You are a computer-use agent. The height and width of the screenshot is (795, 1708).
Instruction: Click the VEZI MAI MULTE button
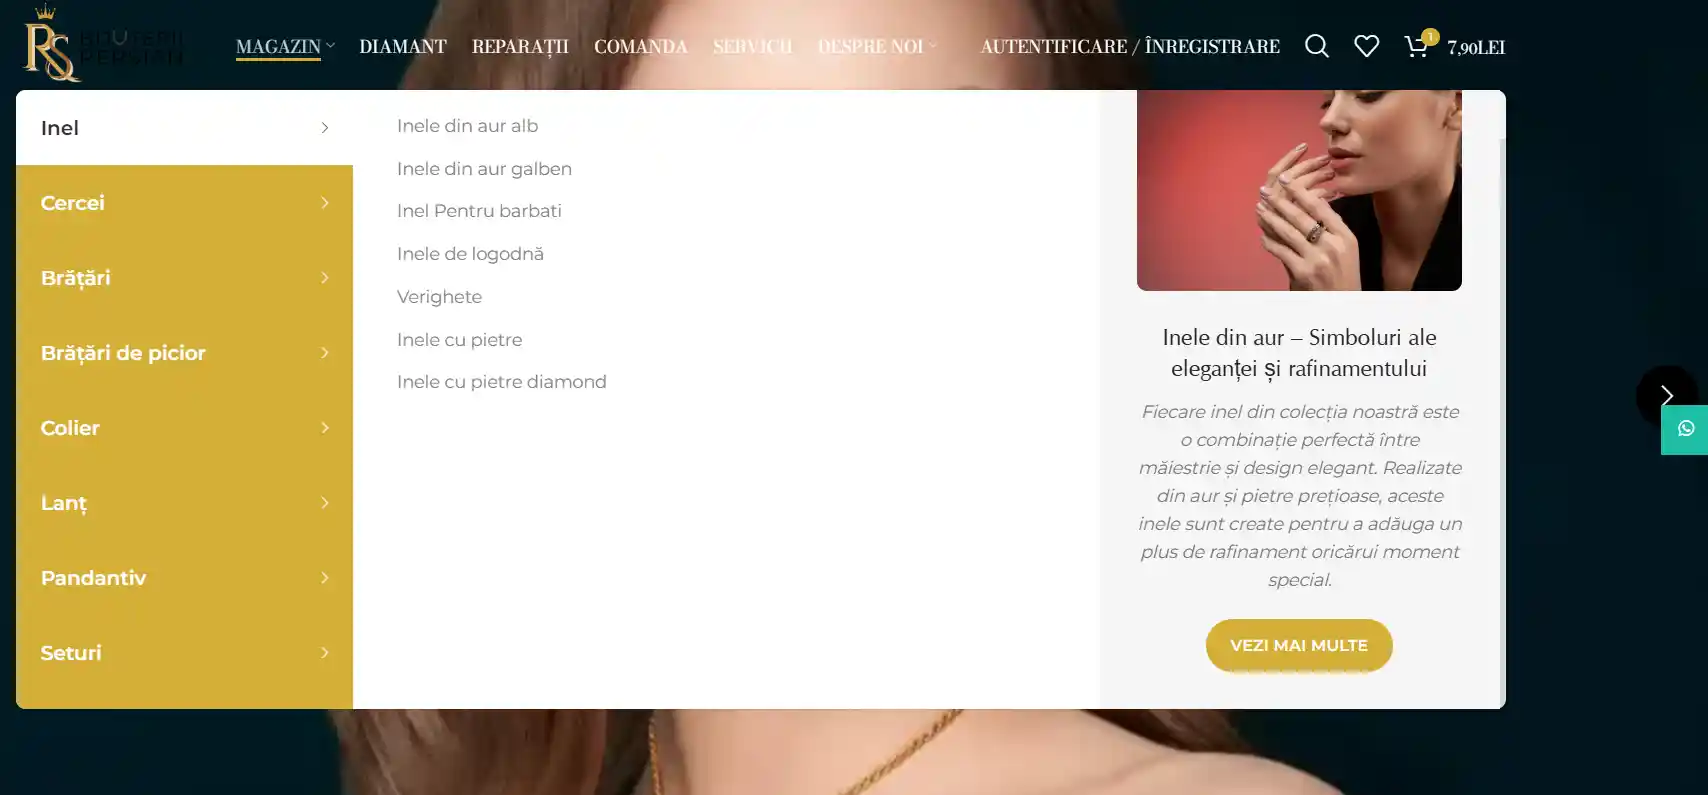click(x=1299, y=646)
